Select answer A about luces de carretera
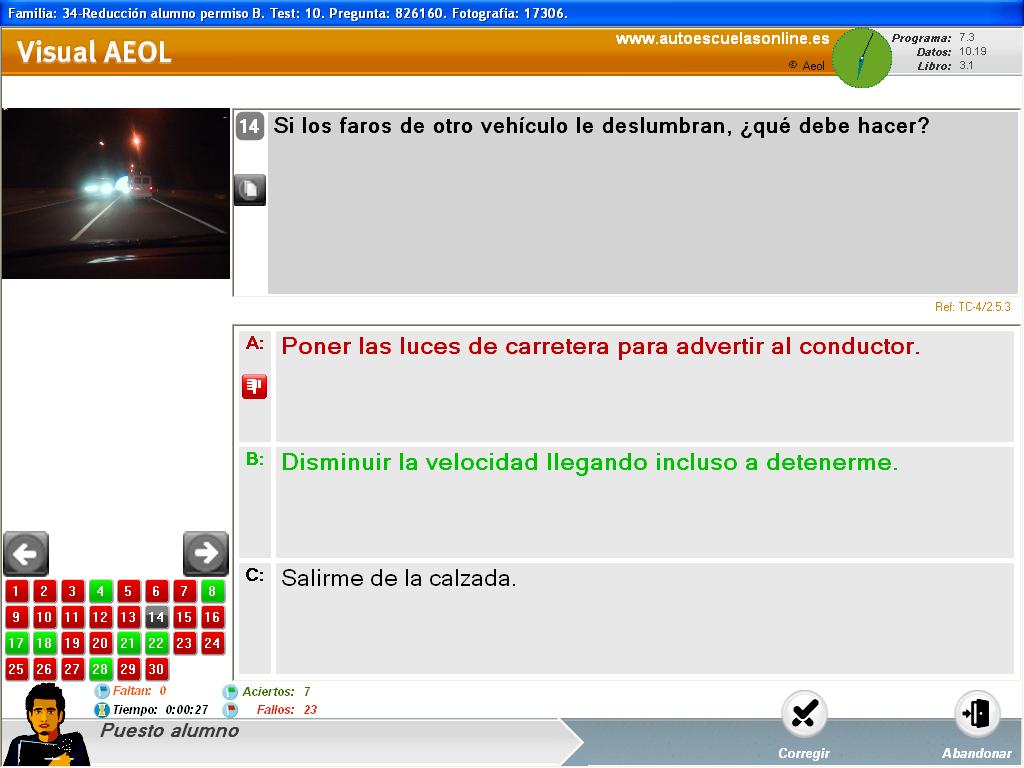 600,347
